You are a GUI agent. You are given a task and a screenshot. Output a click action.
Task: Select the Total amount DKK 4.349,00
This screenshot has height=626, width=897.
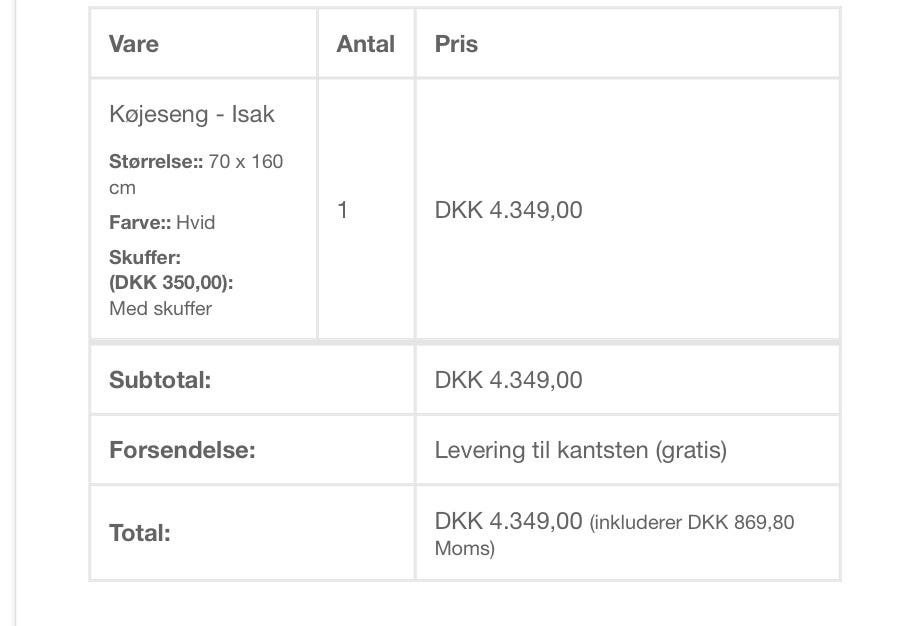(x=508, y=521)
